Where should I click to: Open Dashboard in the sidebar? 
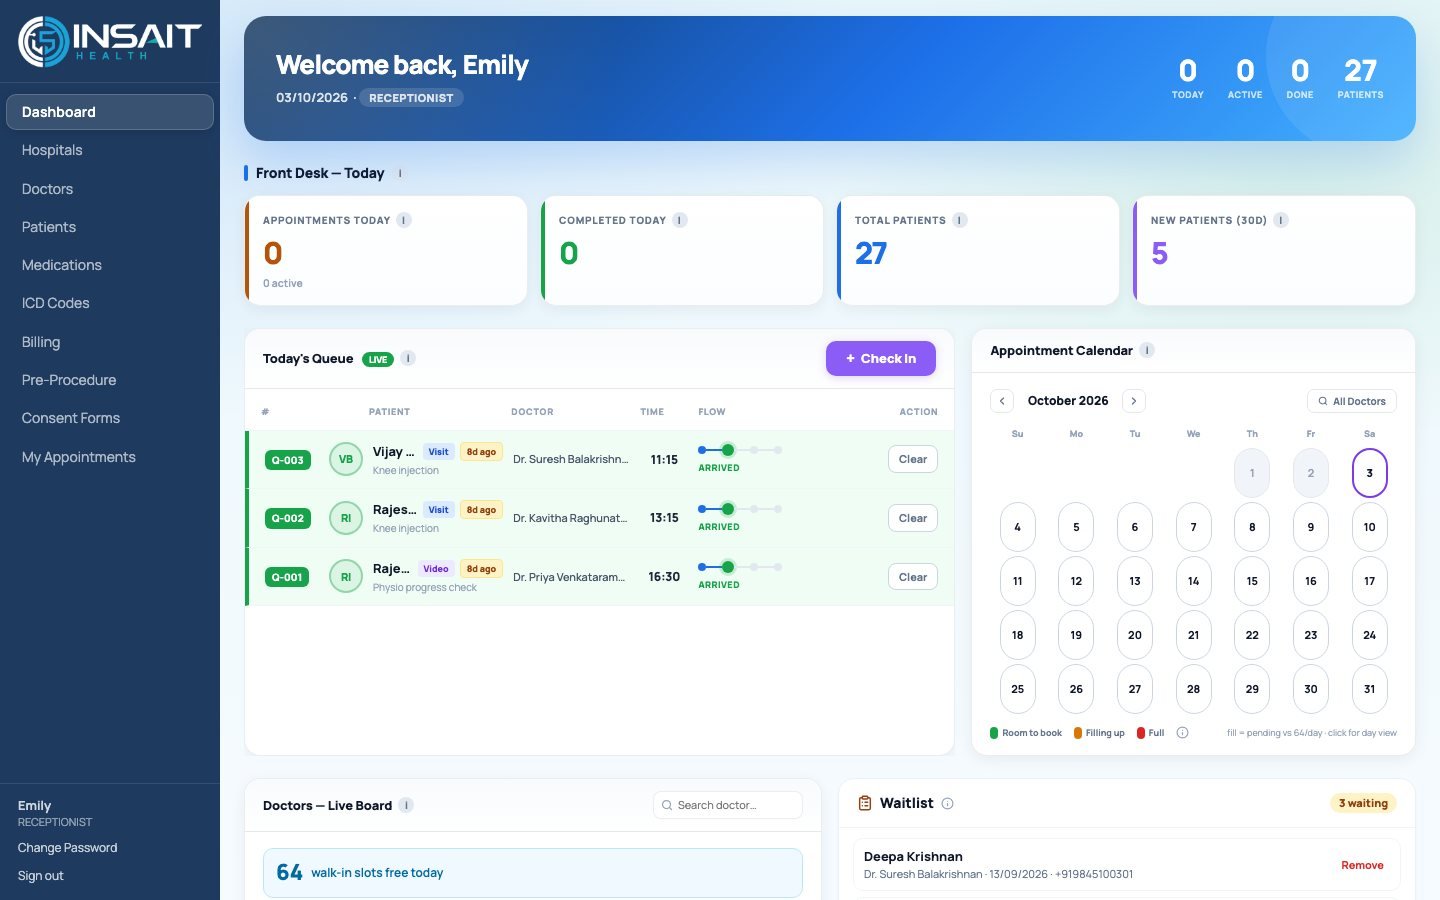tap(110, 112)
